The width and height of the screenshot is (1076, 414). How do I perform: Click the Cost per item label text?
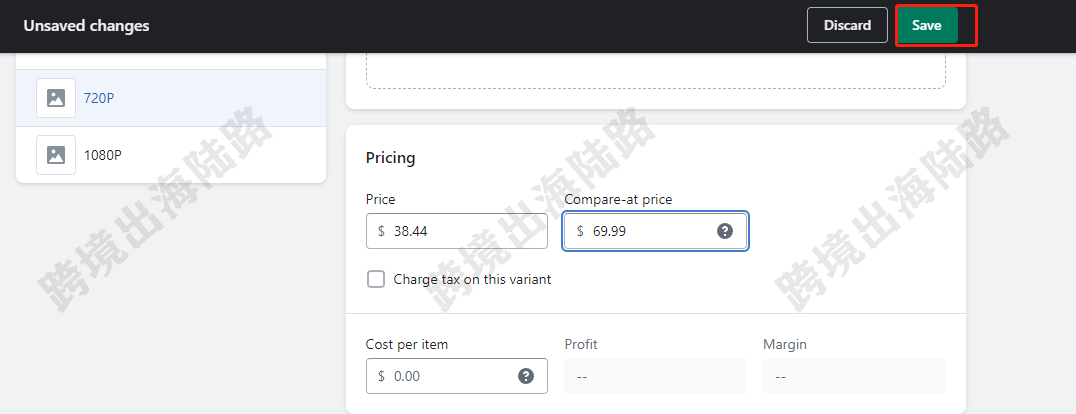[x=407, y=344]
